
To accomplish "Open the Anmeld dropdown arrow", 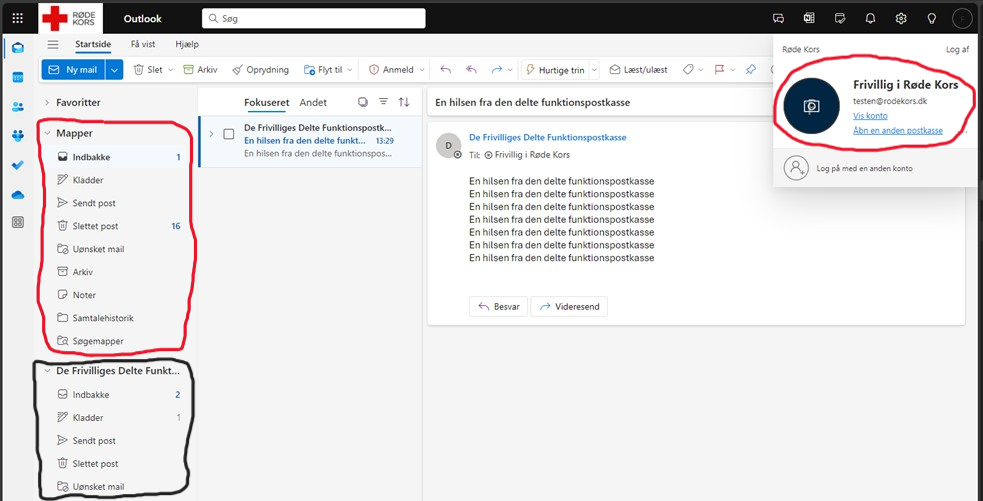I will tap(422, 70).
